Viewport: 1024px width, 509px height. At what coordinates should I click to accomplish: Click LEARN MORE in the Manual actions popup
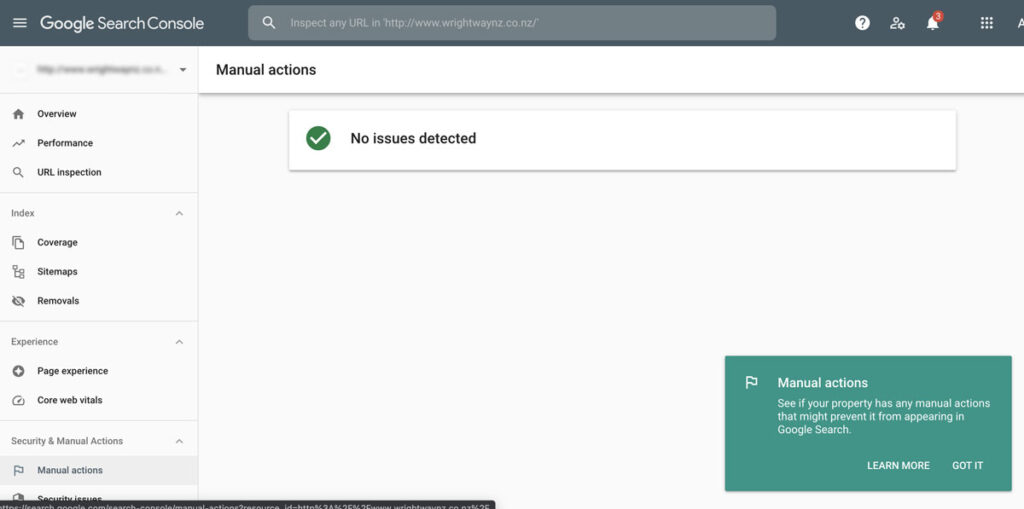898,466
